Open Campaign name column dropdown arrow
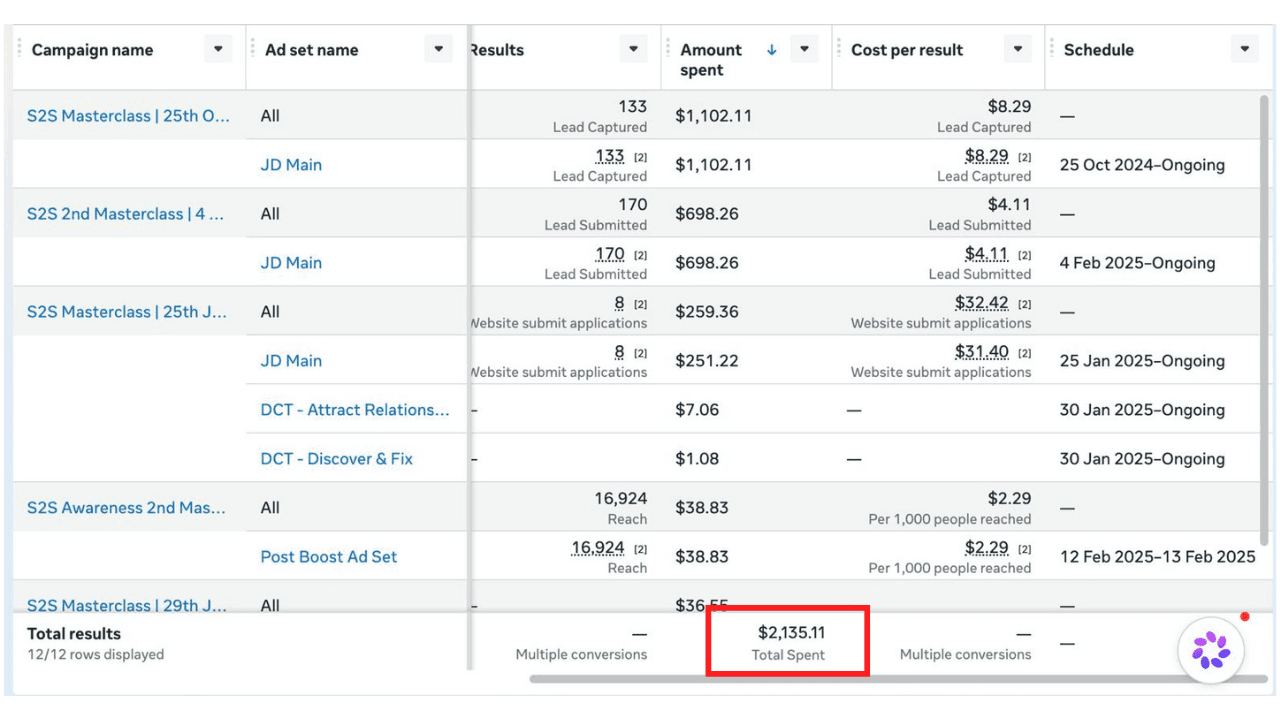 point(218,49)
